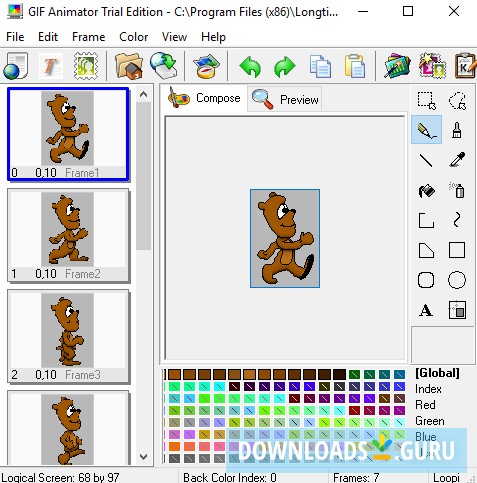Click the Red value label
477x483 pixels.
(425, 405)
